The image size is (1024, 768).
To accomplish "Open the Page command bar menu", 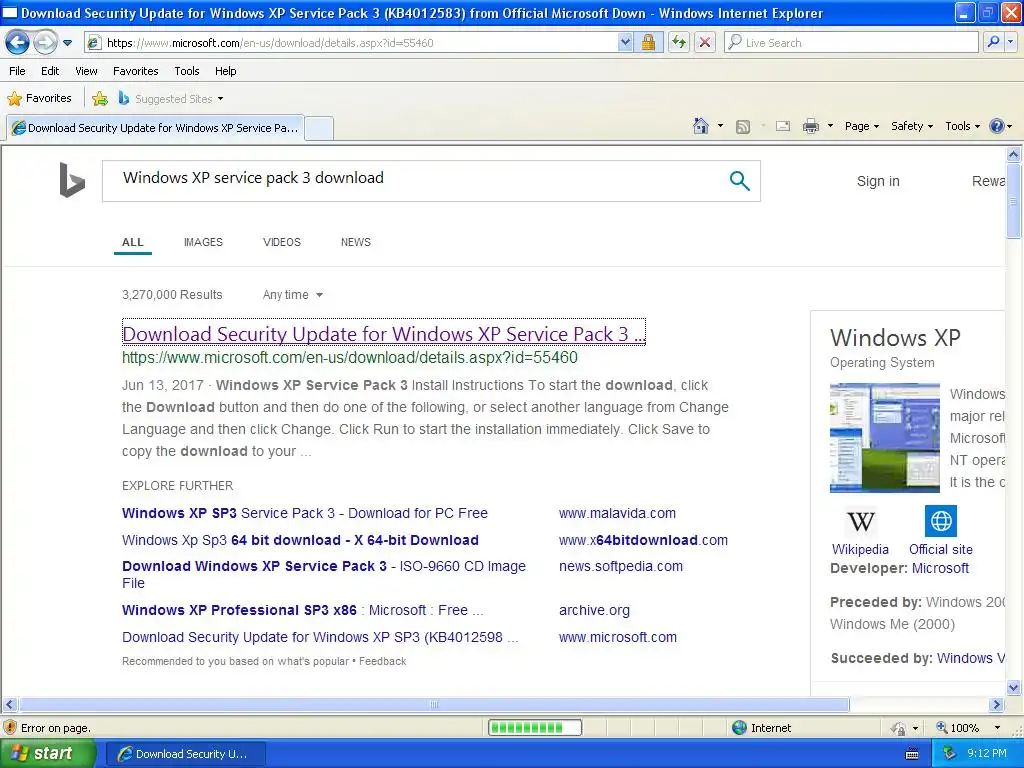I will point(861,126).
